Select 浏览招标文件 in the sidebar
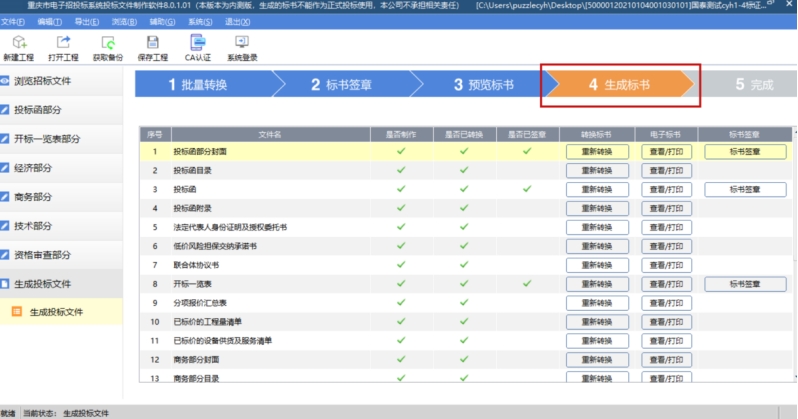The height and width of the screenshot is (419, 798). coord(60,81)
